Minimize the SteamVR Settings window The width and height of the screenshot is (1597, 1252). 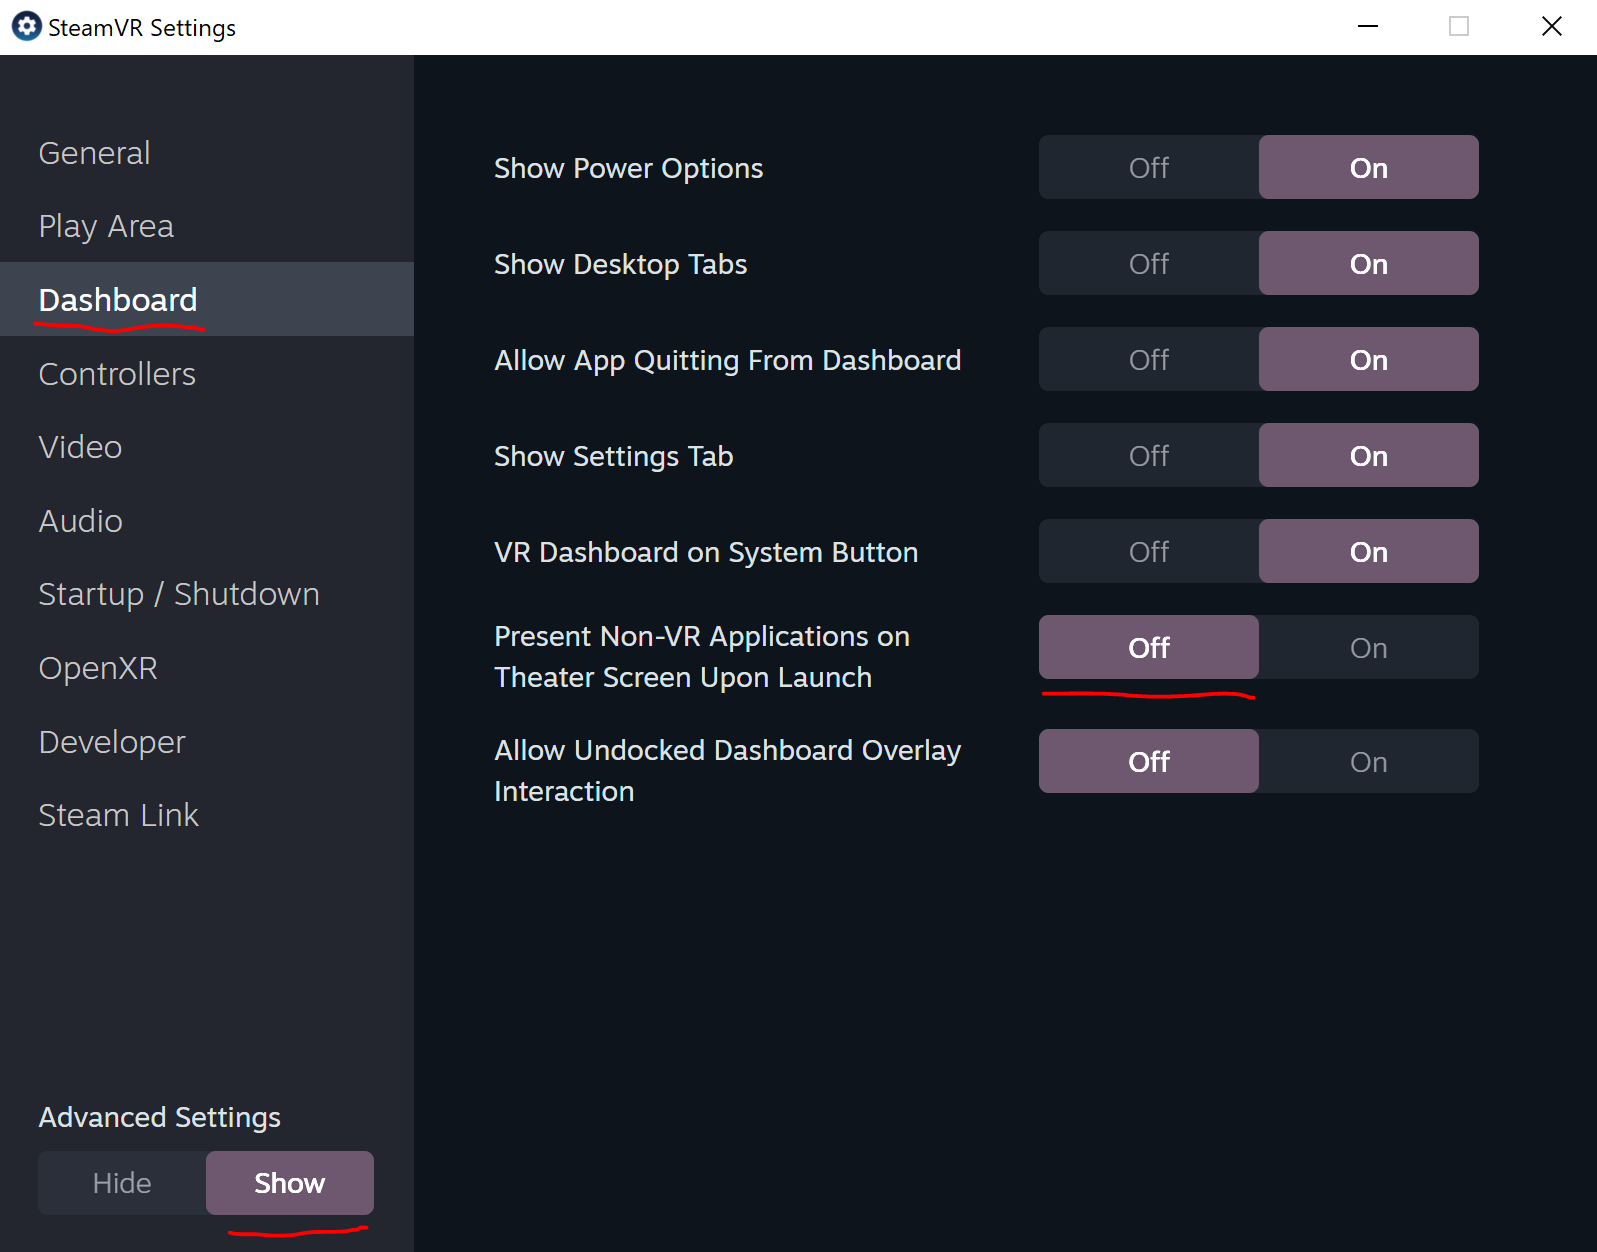tap(1367, 27)
